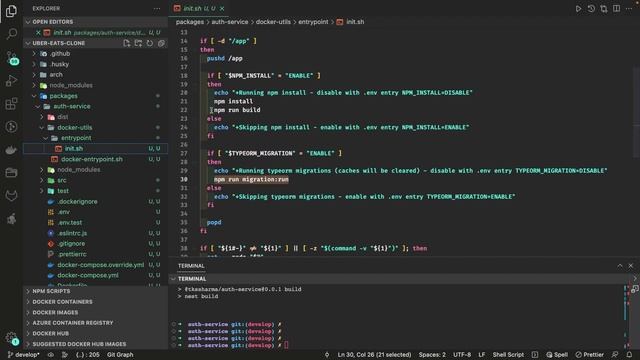640x360 pixels.
Task: Click docker-utils in breadcrumb path
Action: point(273,22)
